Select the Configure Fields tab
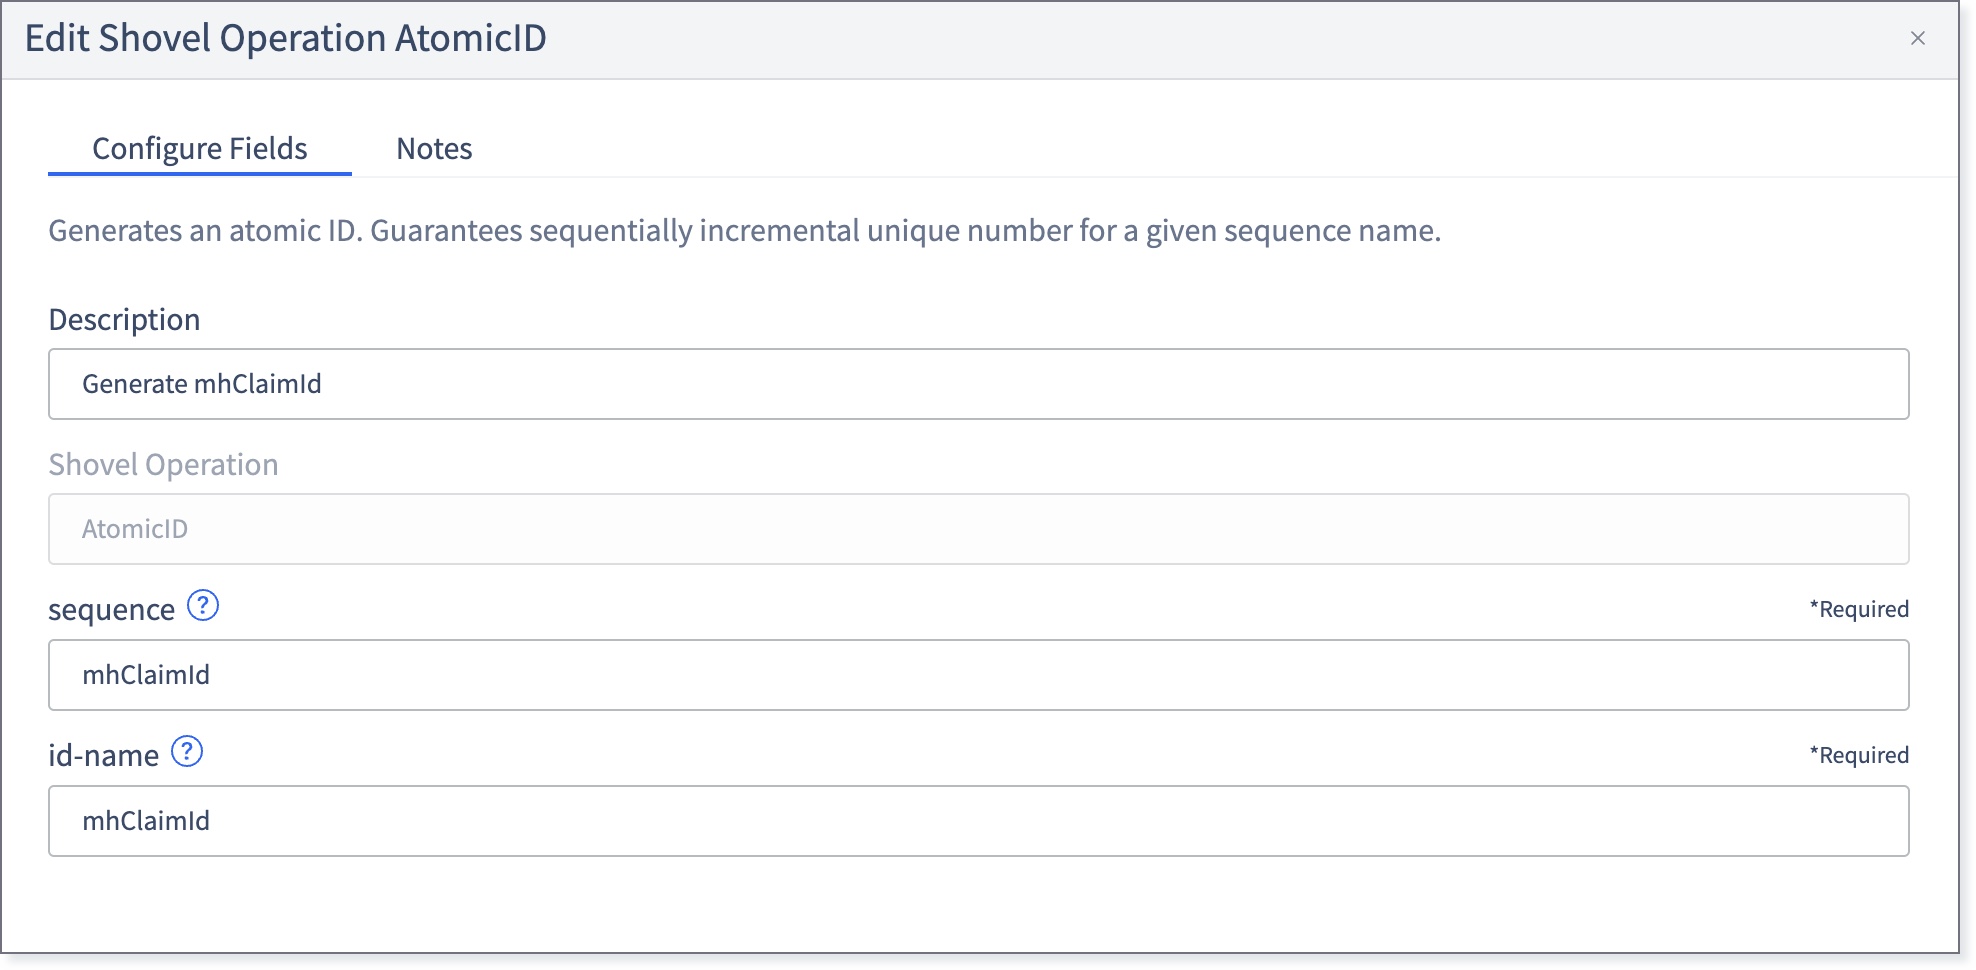1976x970 pixels. click(x=200, y=149)
